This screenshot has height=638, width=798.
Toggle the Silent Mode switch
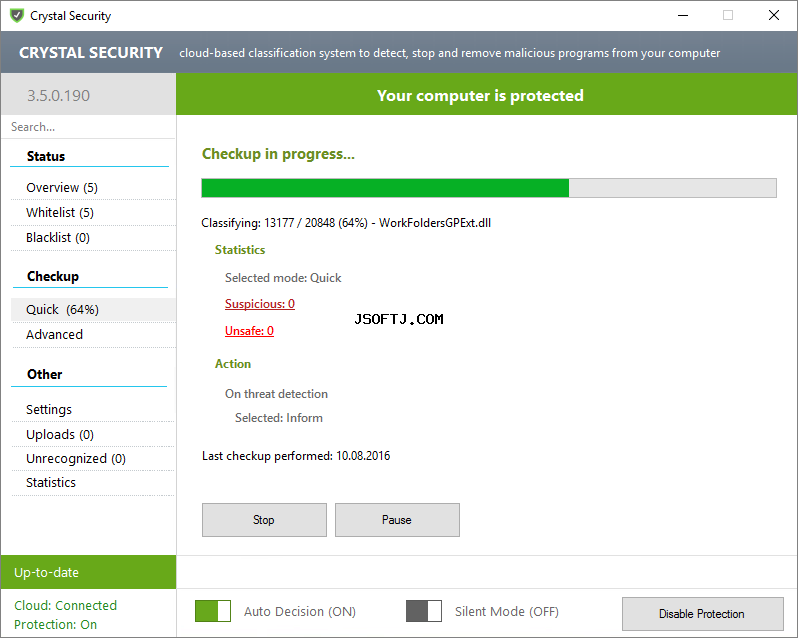[423, 611]
